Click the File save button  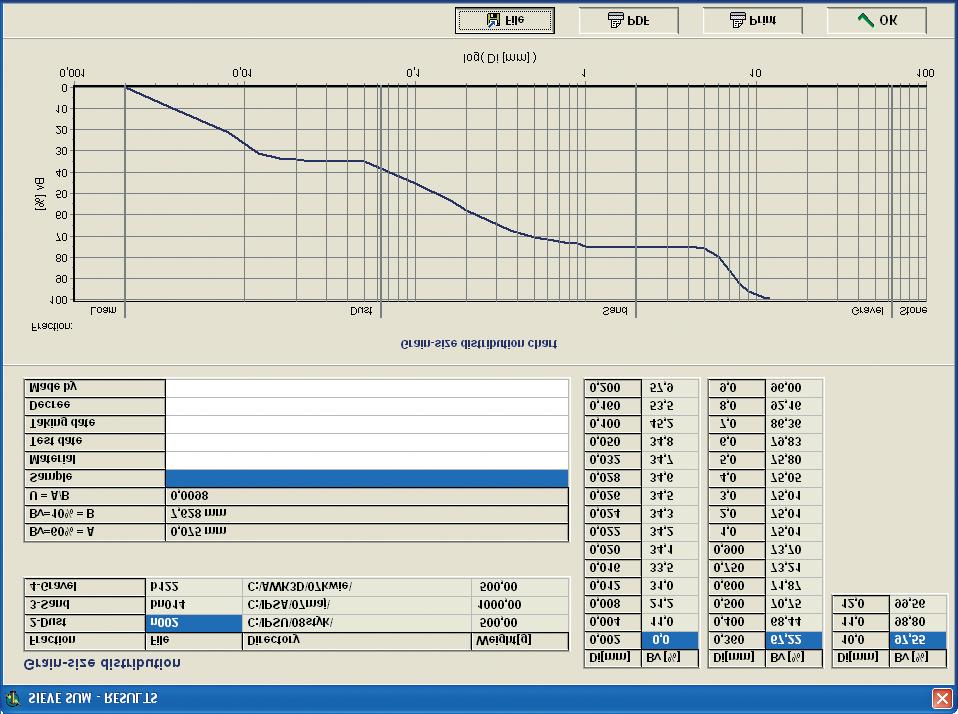point(505,20)
